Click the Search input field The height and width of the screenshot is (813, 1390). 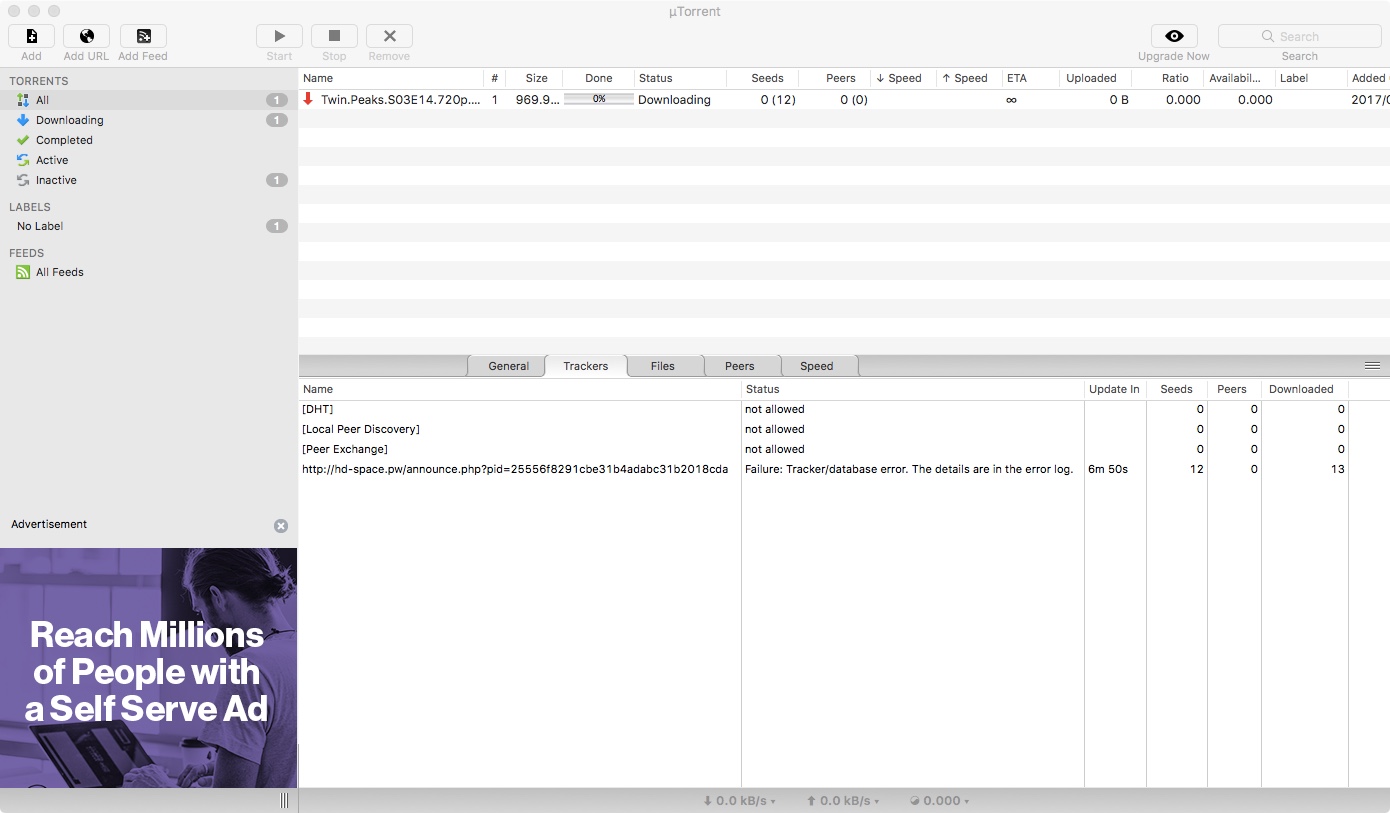click(x=1299, y=36)
